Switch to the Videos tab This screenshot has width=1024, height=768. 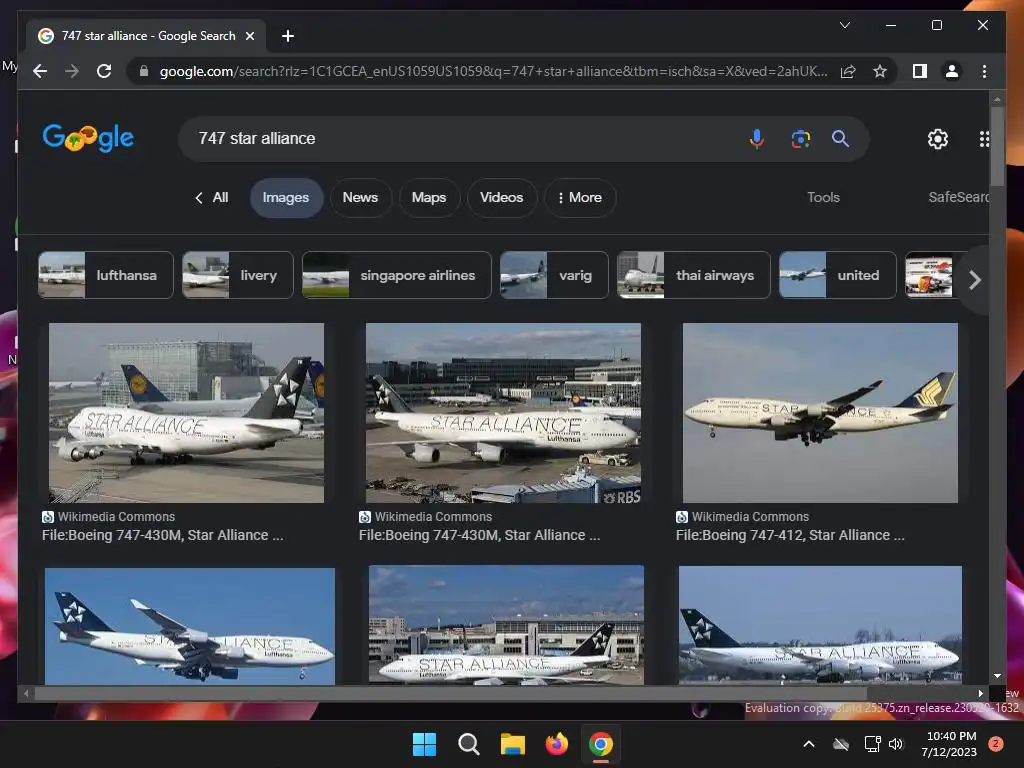[502, 197]
